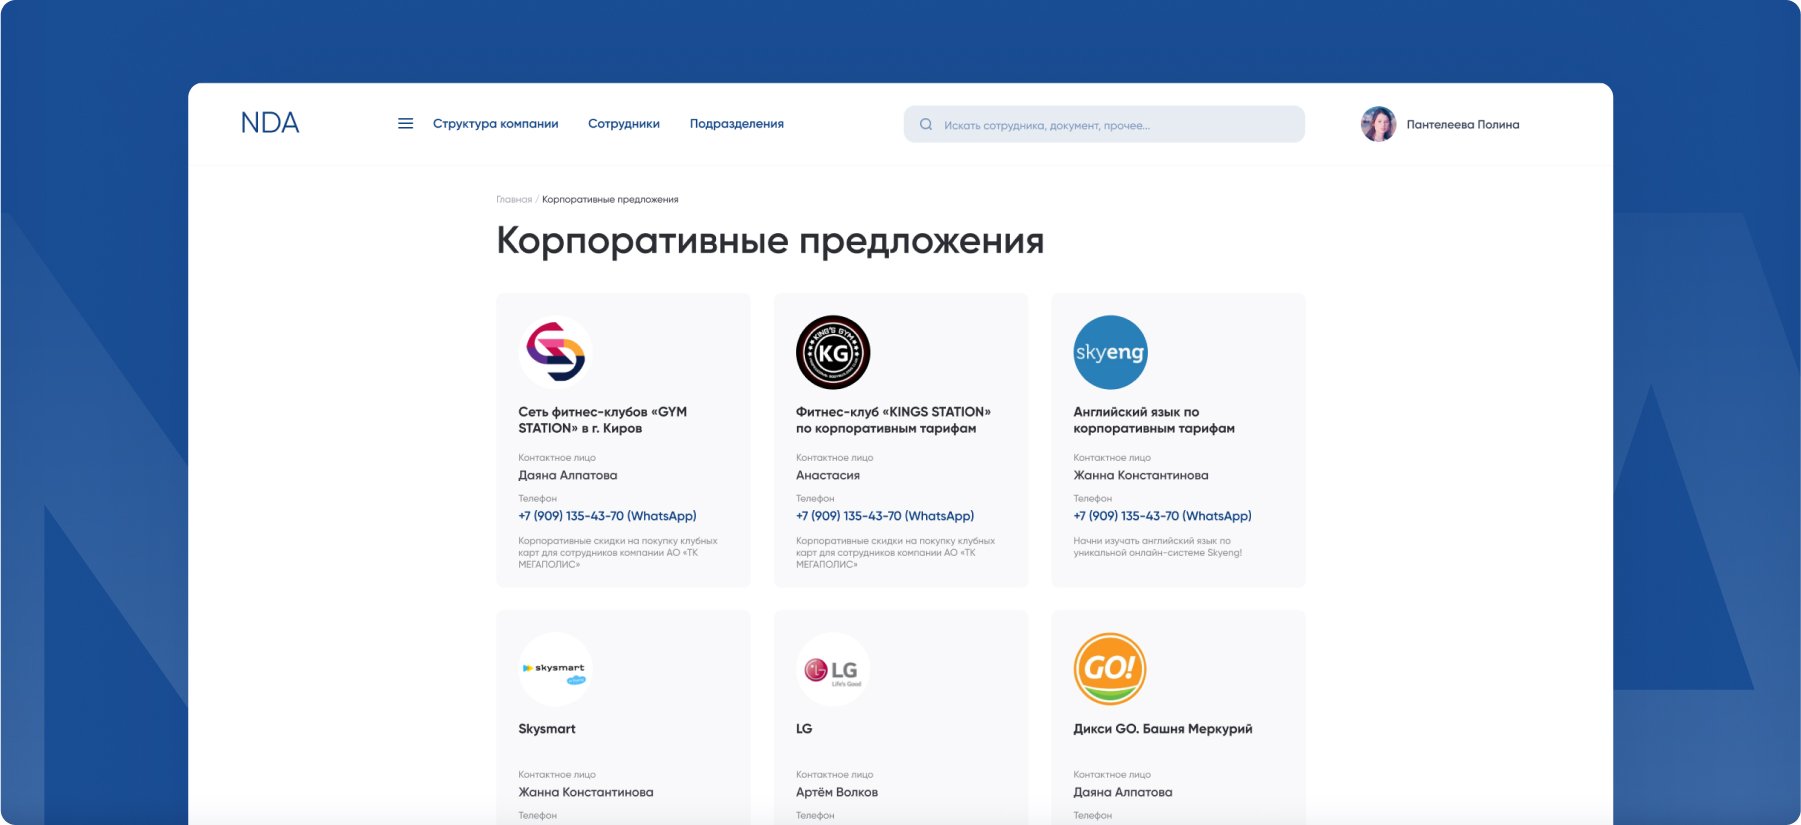
Task: Click the Skyeng offer phone number
Action: click(1162, 516)
